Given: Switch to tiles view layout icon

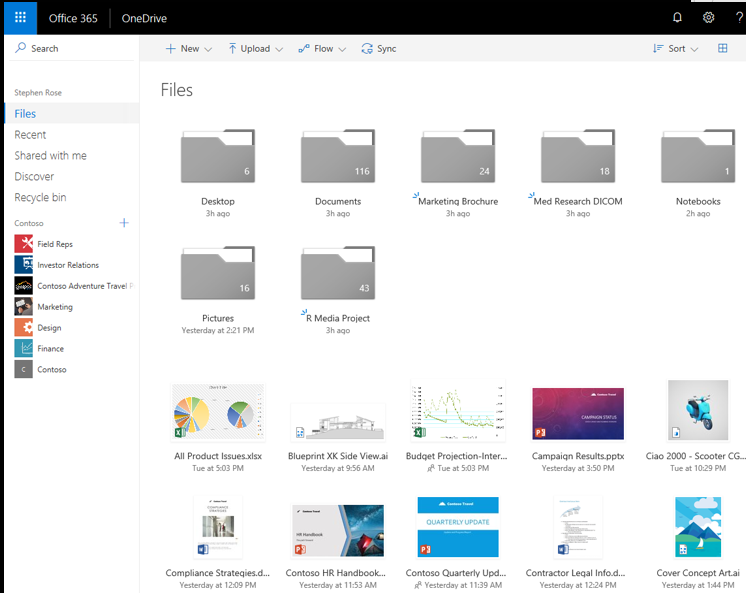Looking at the screenshot, I should pyautogui.click(x=722, y=48).
